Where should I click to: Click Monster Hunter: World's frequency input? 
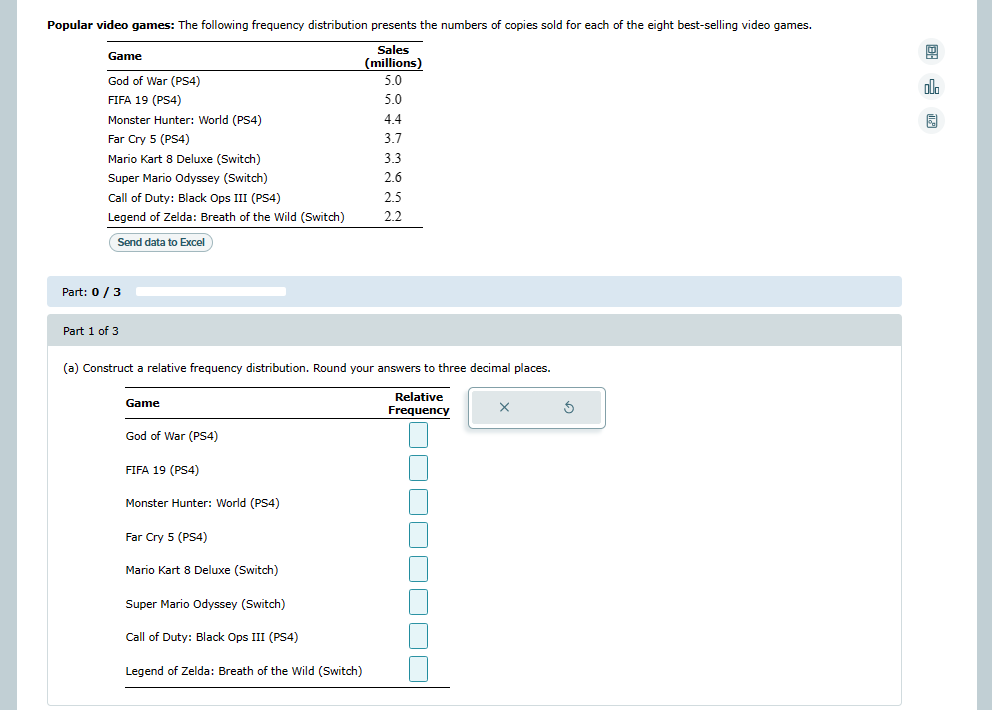pyautogui.click(x=417, y=501)
